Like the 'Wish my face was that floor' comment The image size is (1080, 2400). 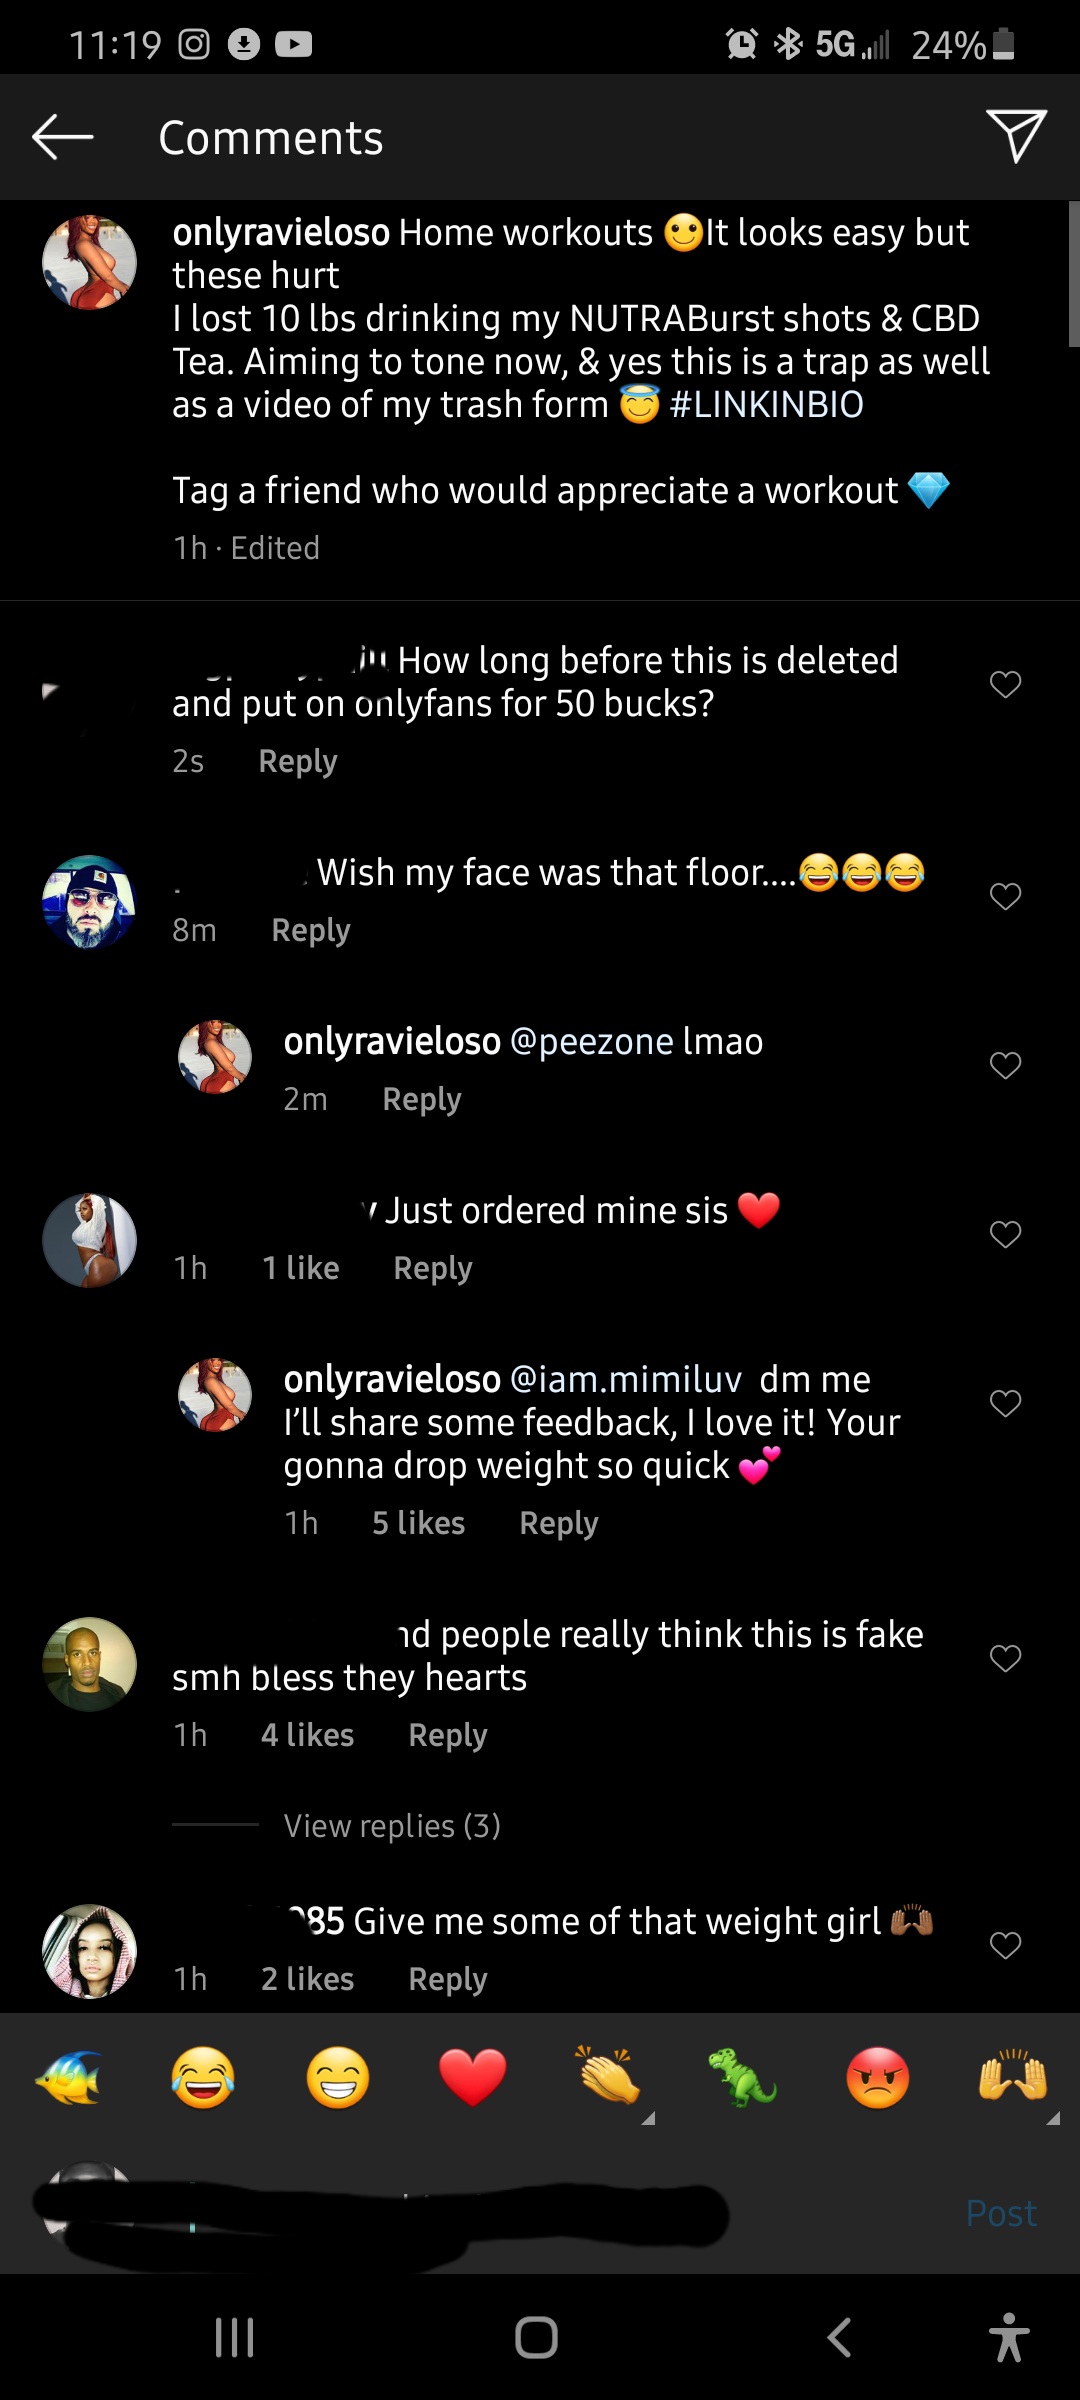click(1005, 896)
